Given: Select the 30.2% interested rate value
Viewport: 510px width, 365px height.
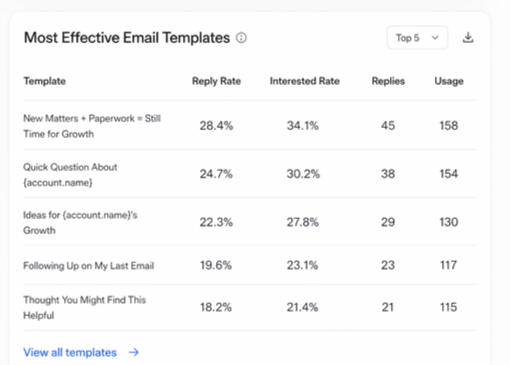Looking at the screenshot, I should pos(303,174).
